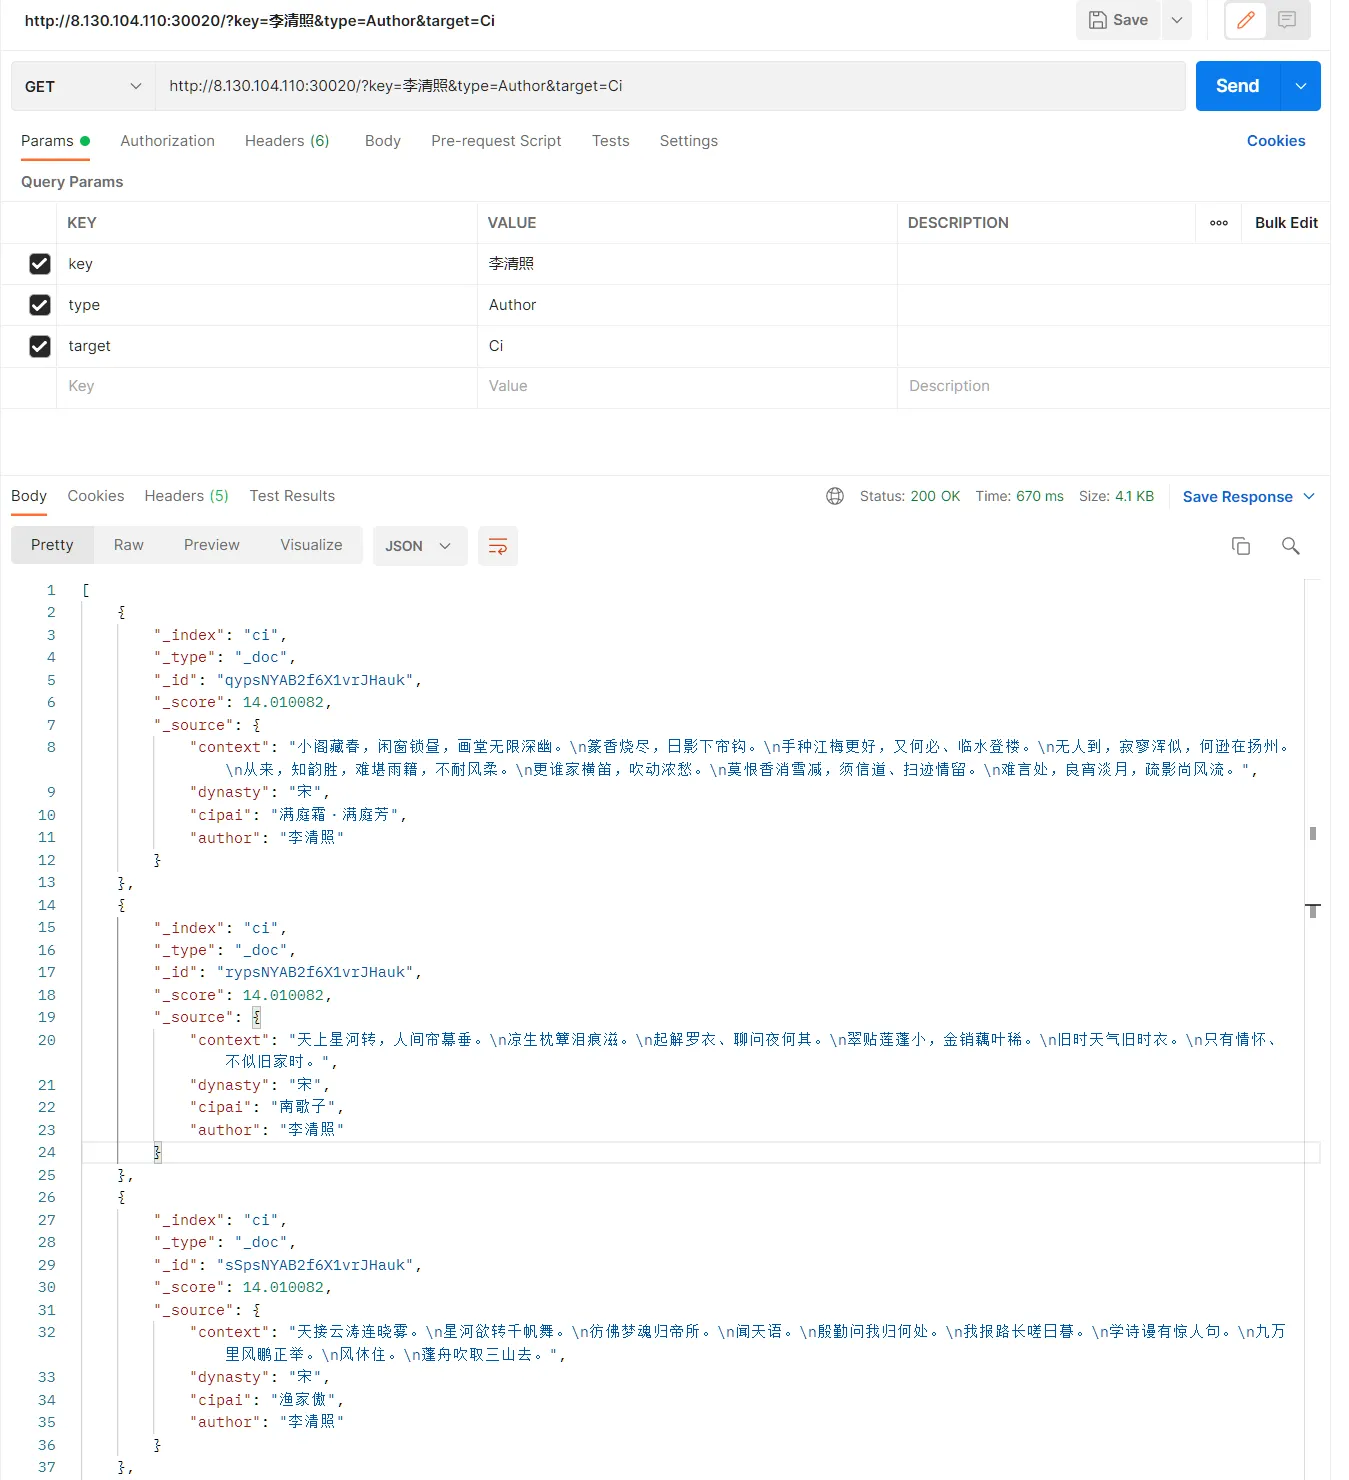The height and width of the screenshot is (1480, 1349).
Task: Open the request Body tab
Action: click(383, 141)
